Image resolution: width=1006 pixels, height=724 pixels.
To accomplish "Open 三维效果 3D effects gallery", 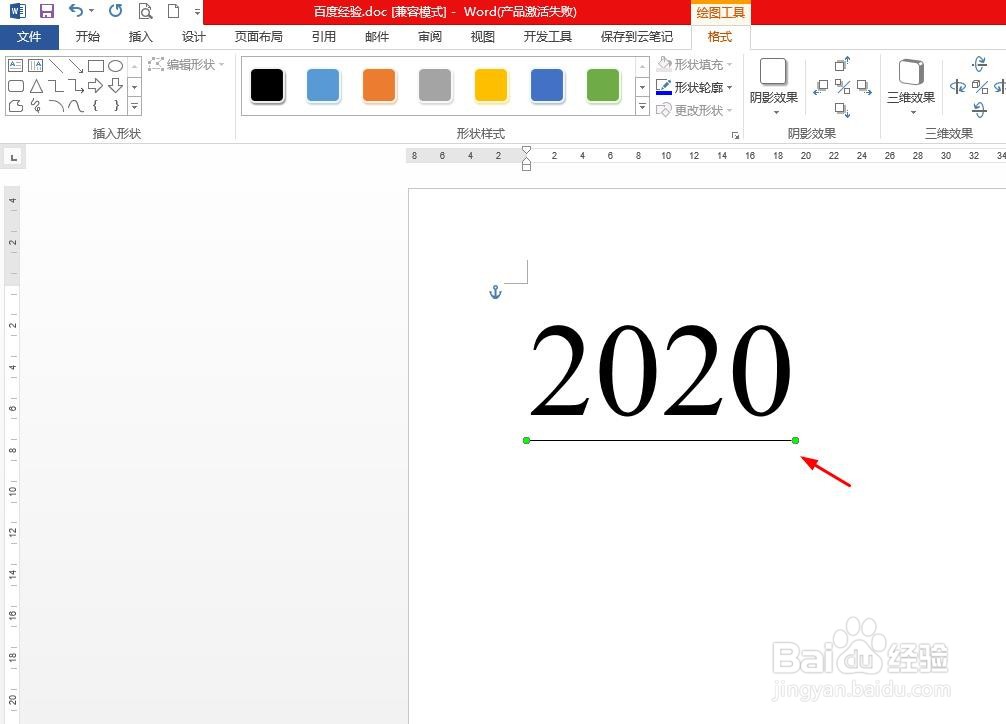I will [x=909, y=85].
